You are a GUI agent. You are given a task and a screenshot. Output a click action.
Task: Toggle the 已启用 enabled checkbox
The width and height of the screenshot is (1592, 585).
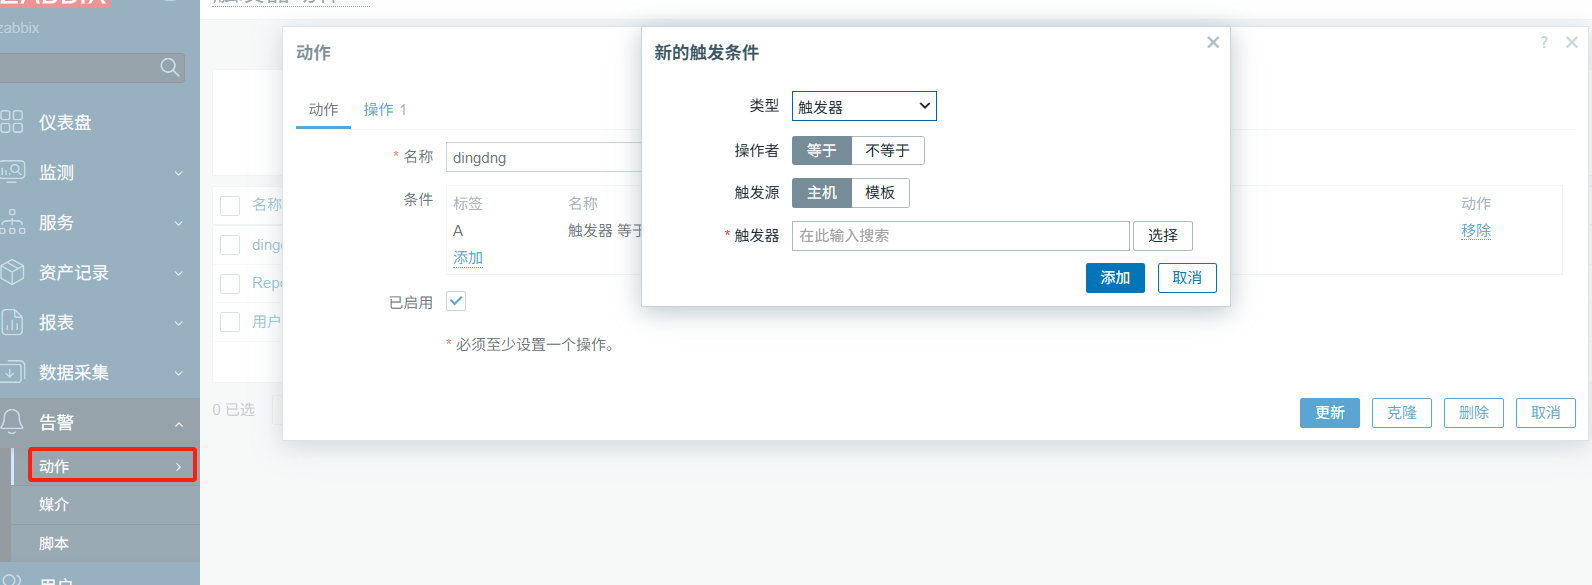[456, 301]
